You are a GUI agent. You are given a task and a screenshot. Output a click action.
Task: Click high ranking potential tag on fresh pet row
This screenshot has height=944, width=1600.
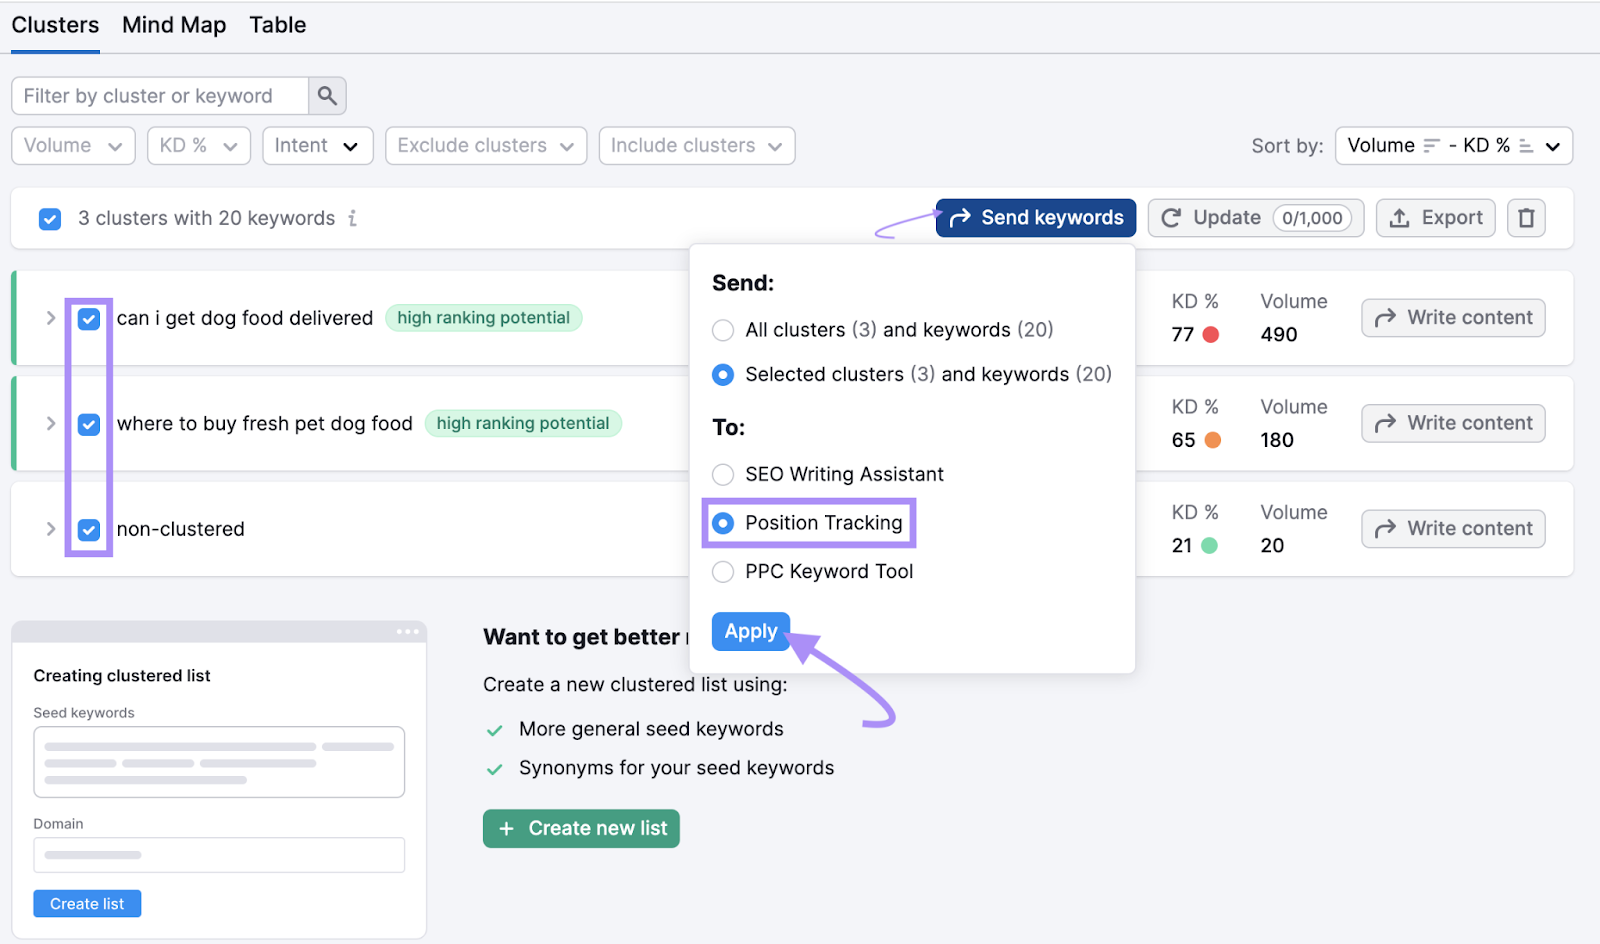[523, 424]
